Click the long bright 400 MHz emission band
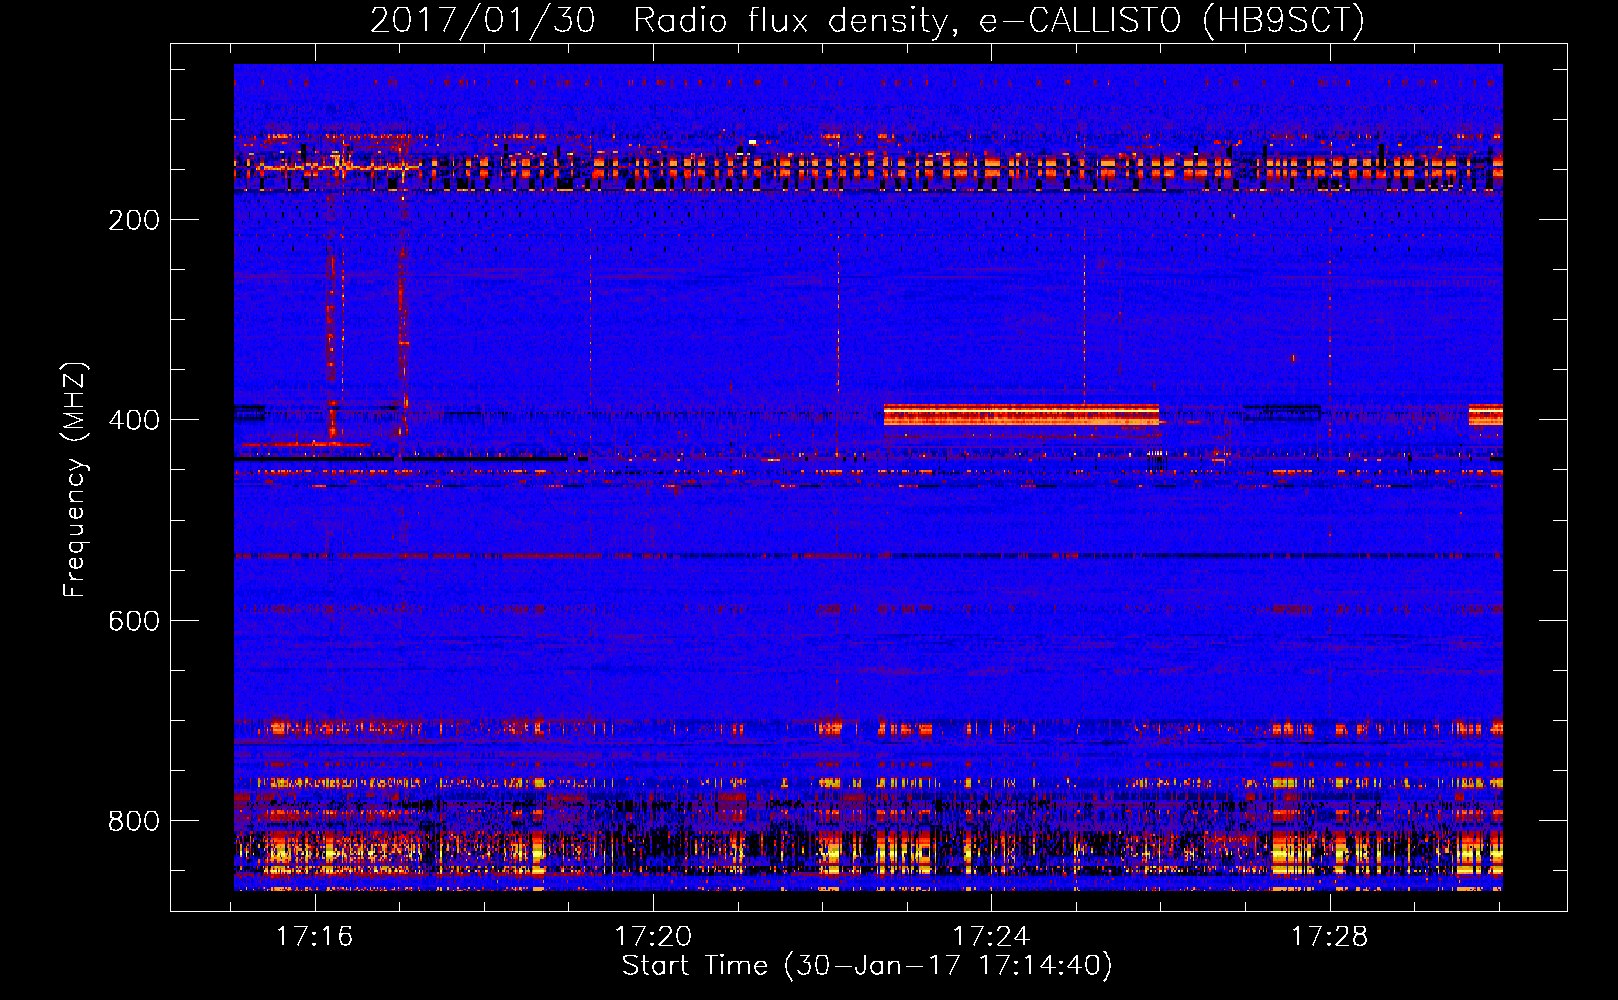1618x1000 pixels. pos(1021,415)
